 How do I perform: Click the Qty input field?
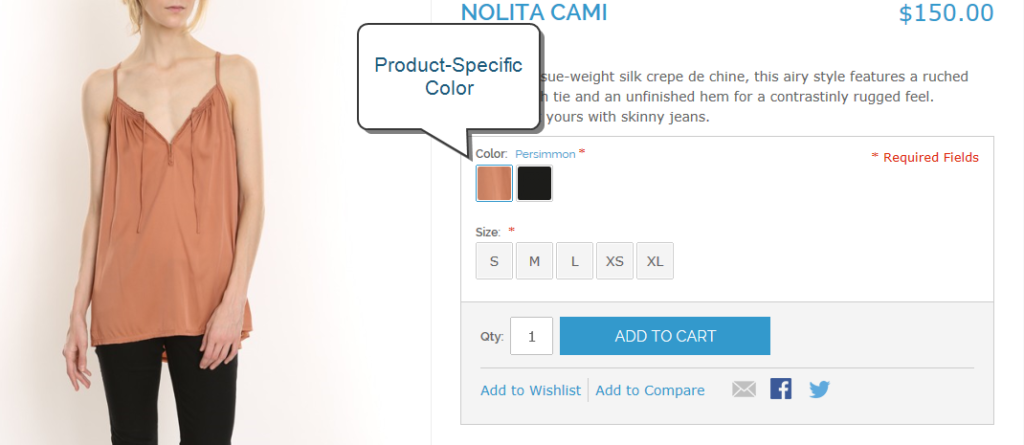click(532, 336)
